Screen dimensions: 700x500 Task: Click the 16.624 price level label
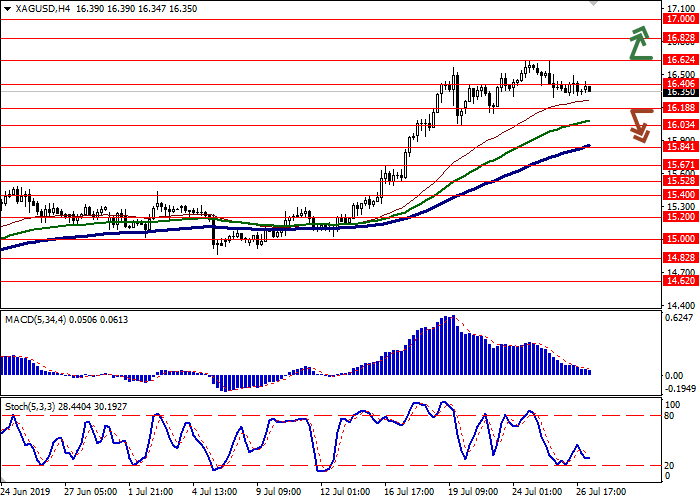pyautogui.click(x=679, y=59)
